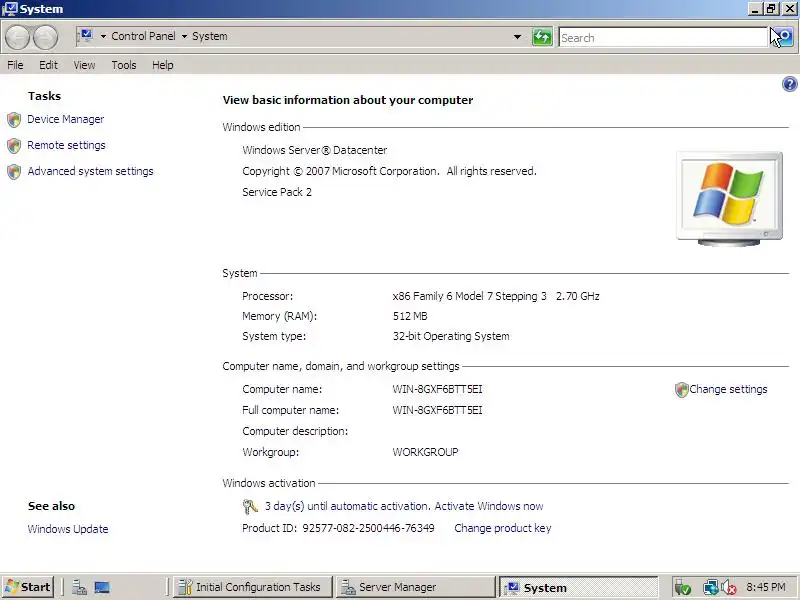Click the muted volume tray icon

(x=729, y=588)
